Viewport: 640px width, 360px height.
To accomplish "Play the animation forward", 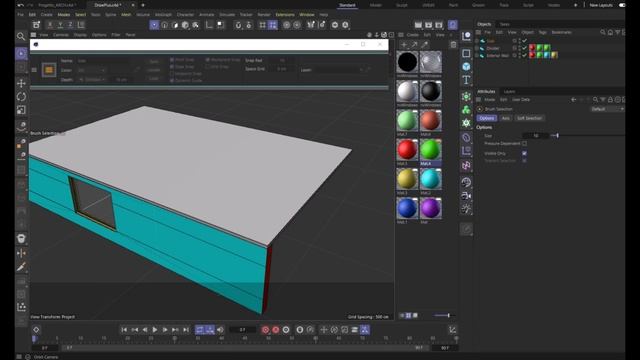I will [155, 330].
